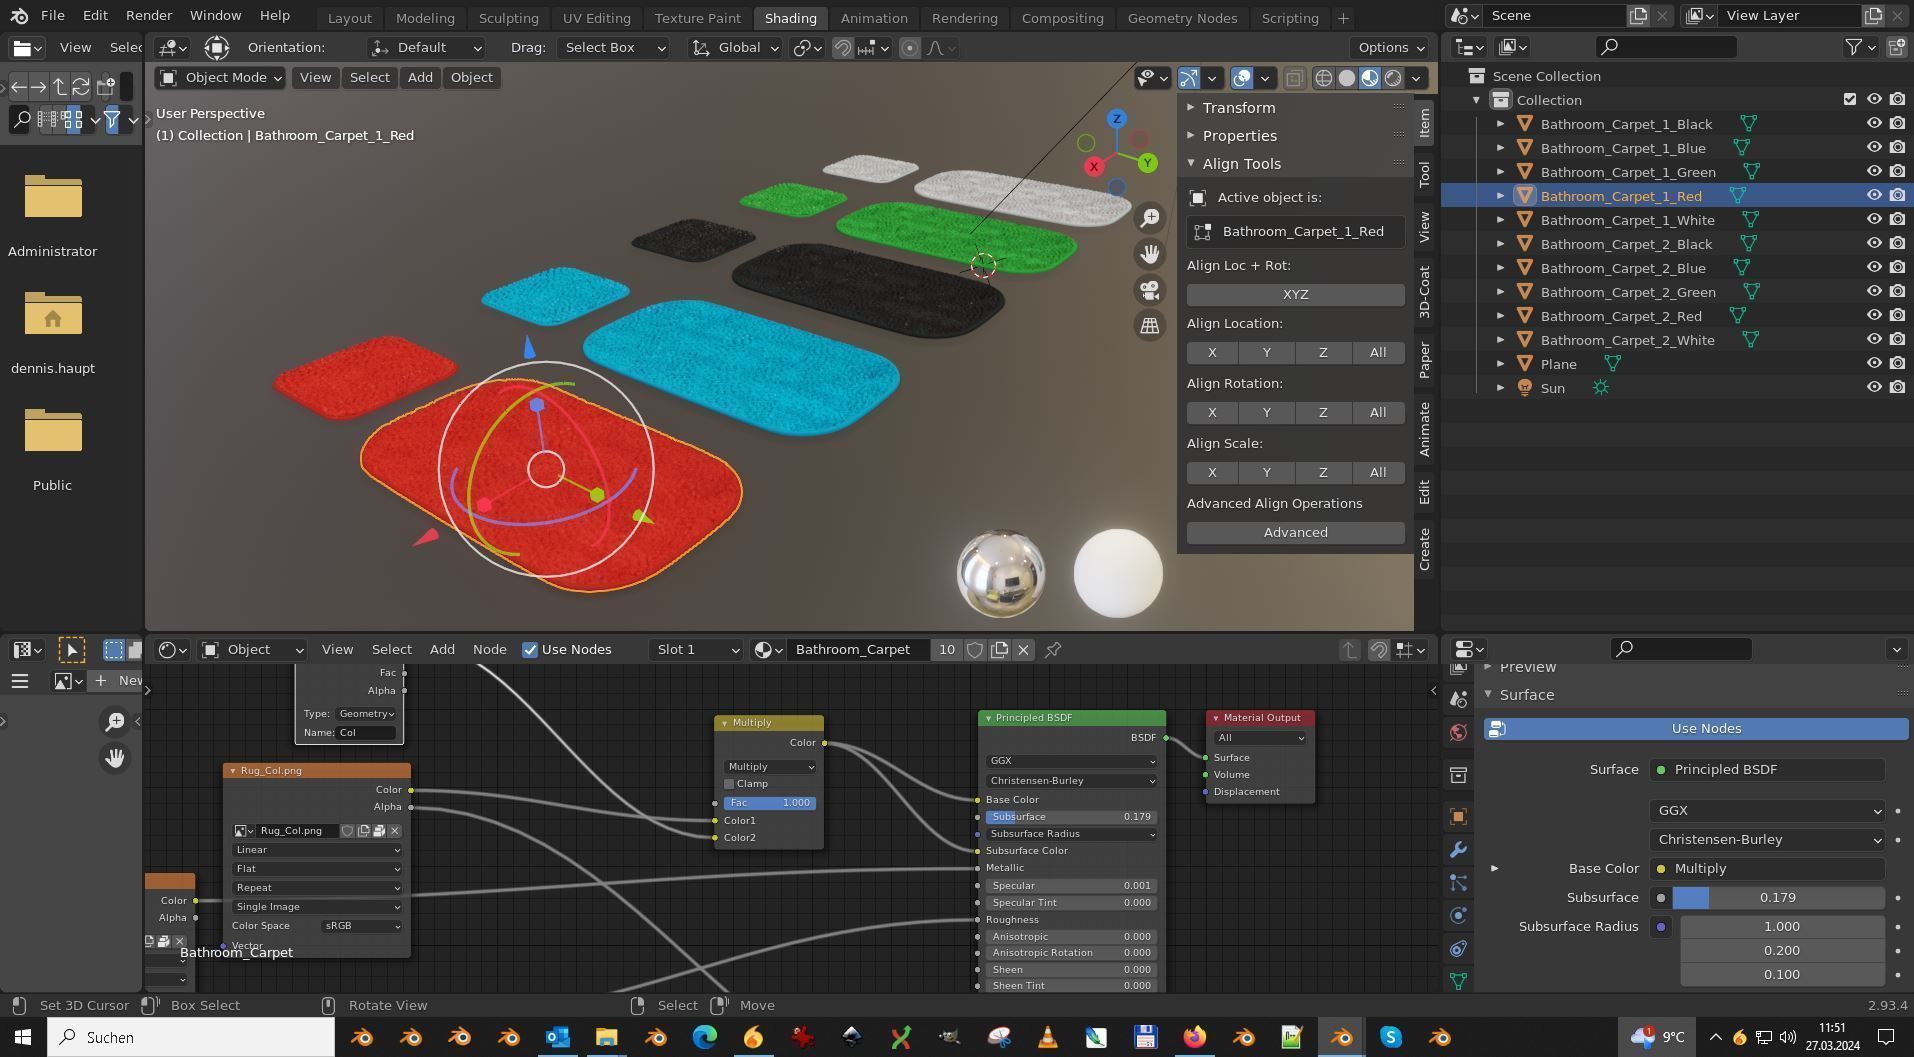1914x1057 pixels.
Task: Open the node editor Add menu
Action: click(x=442, y=650)
